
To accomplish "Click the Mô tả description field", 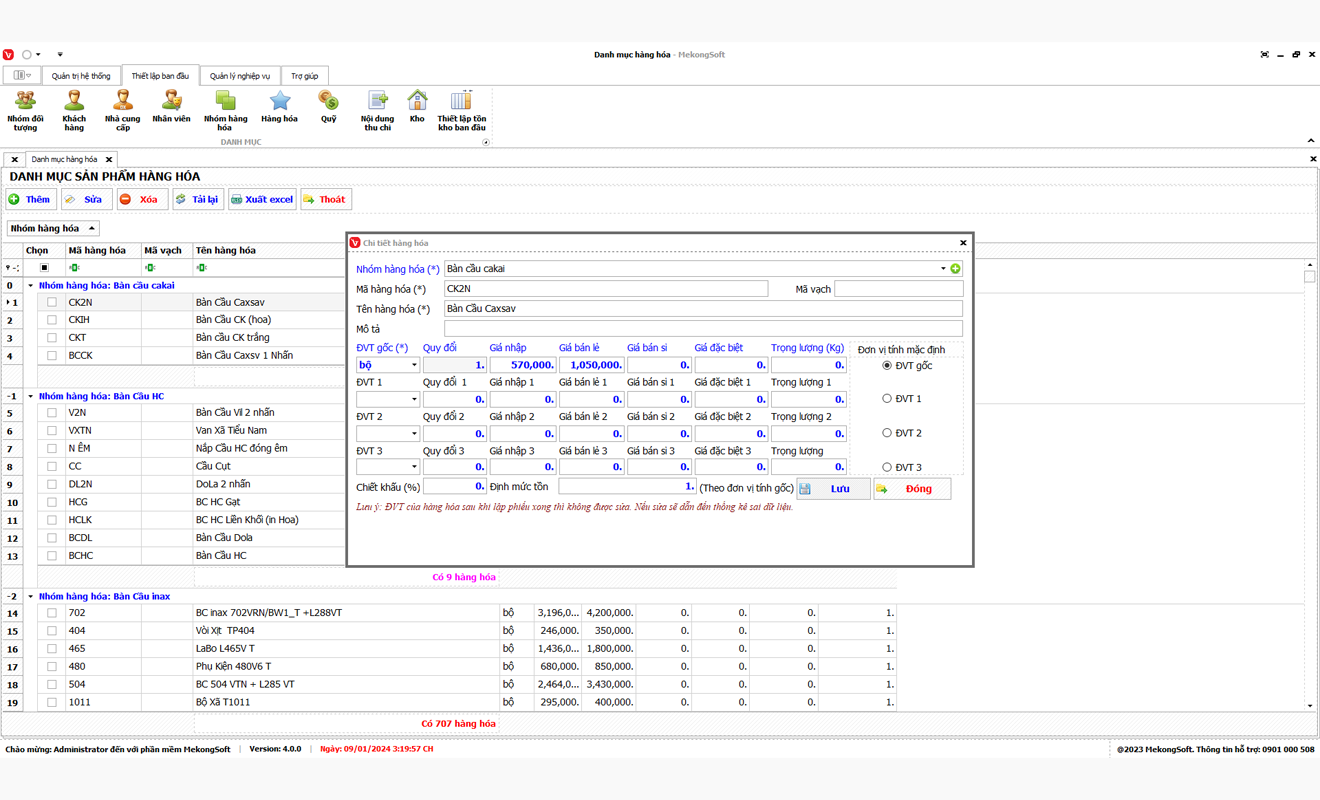I will coord(703,329).
